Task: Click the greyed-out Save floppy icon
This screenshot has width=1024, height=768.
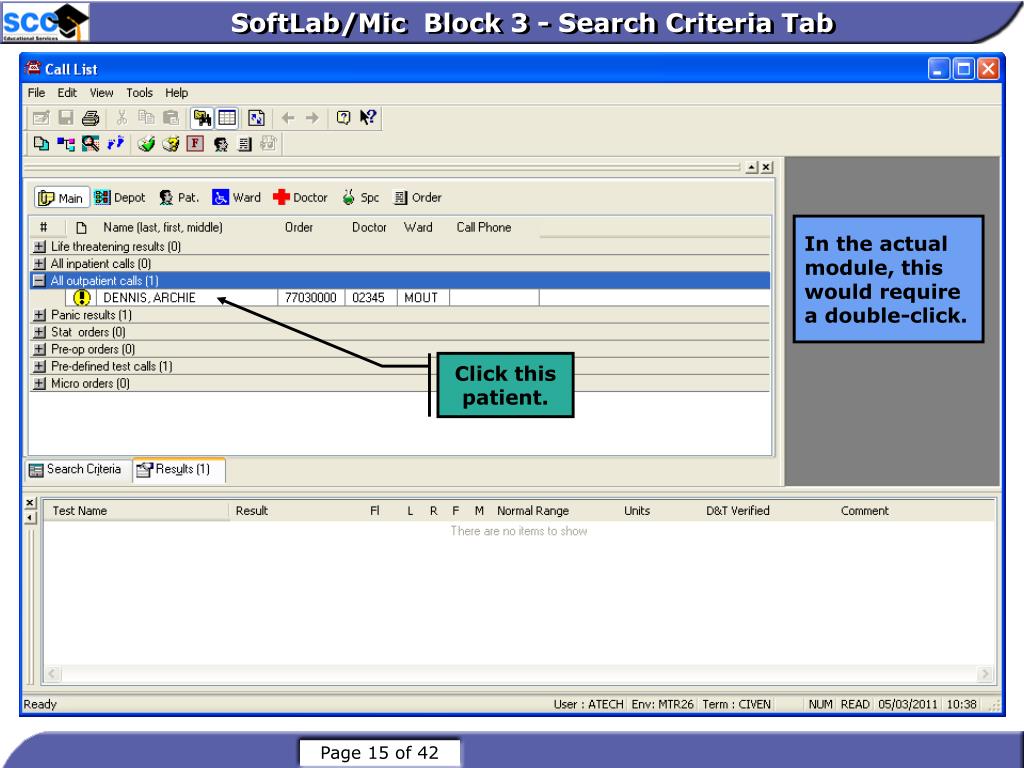Action: tap(65, 118)
